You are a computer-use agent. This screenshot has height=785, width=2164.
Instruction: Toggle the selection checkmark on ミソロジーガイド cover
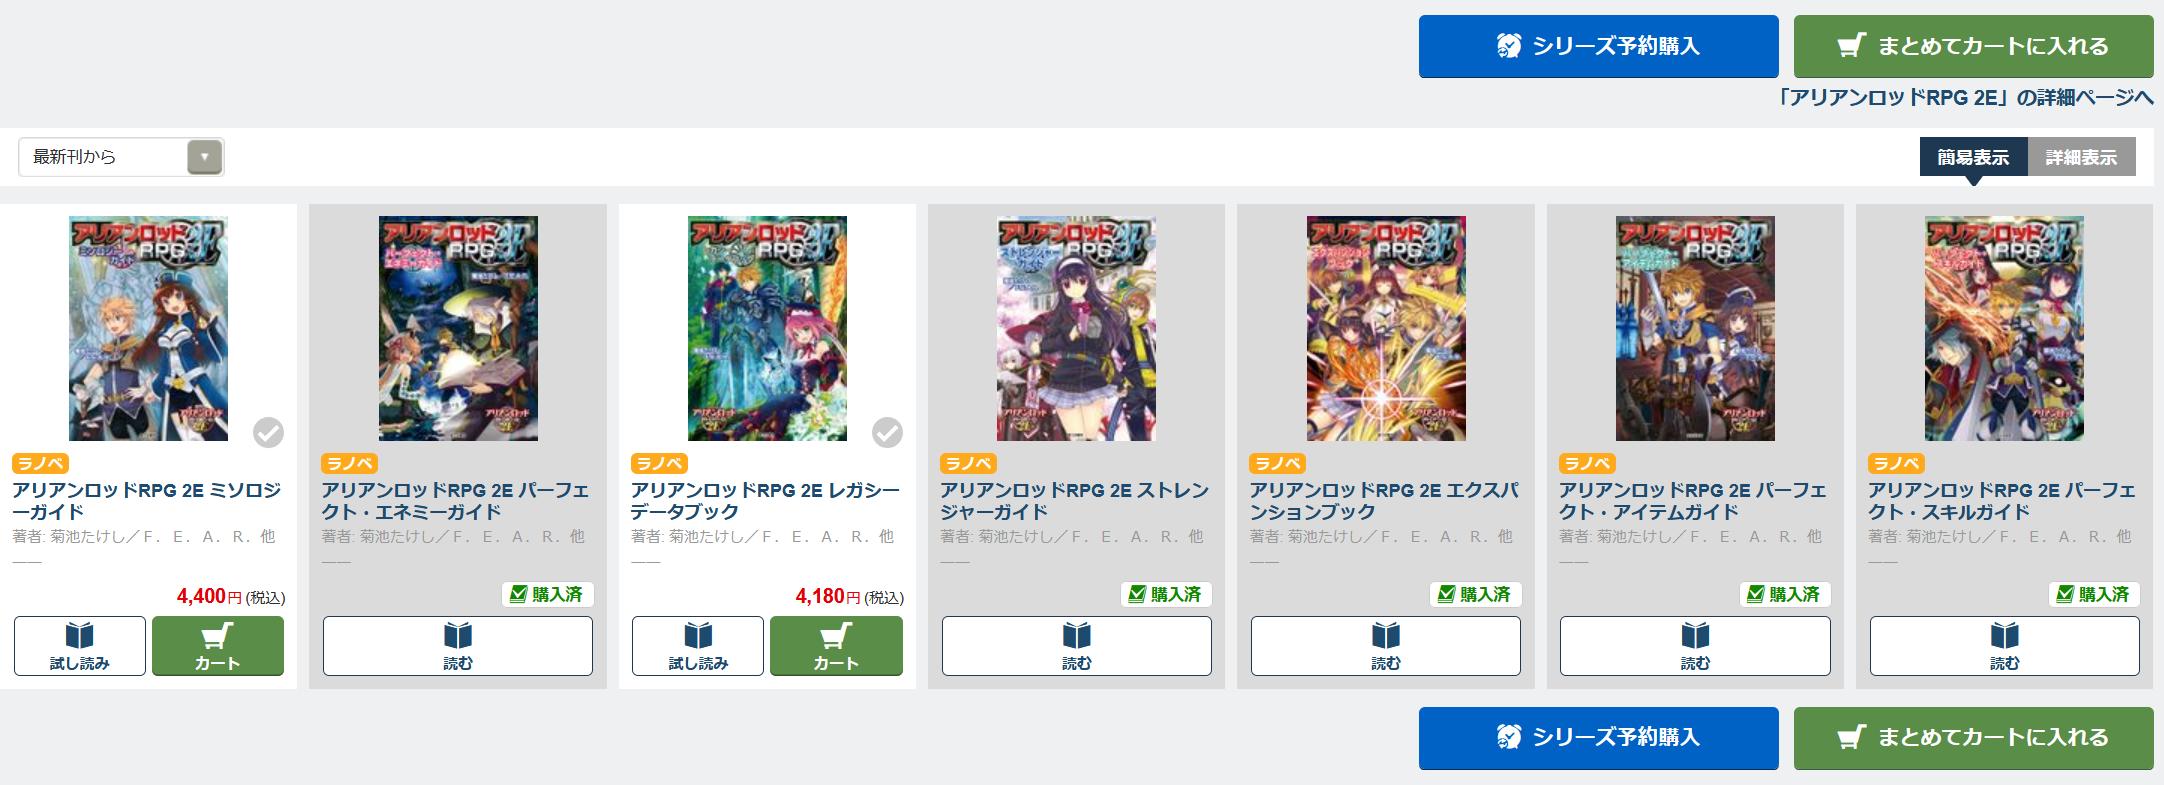(268, 432)
